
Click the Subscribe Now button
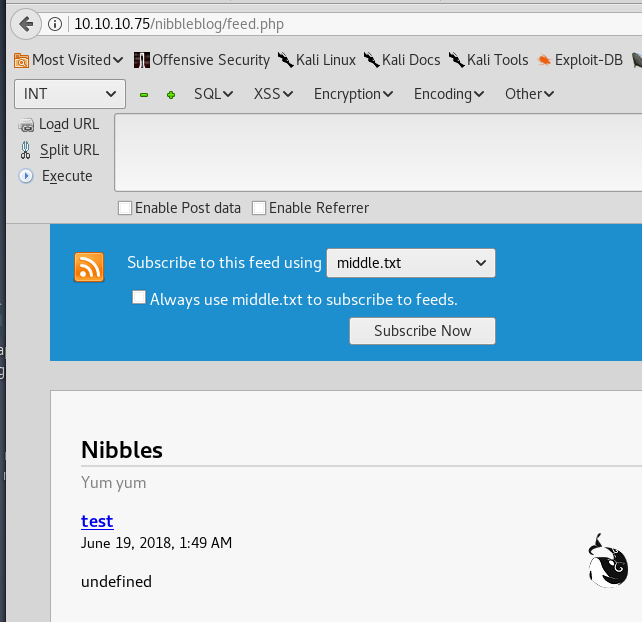422,331
